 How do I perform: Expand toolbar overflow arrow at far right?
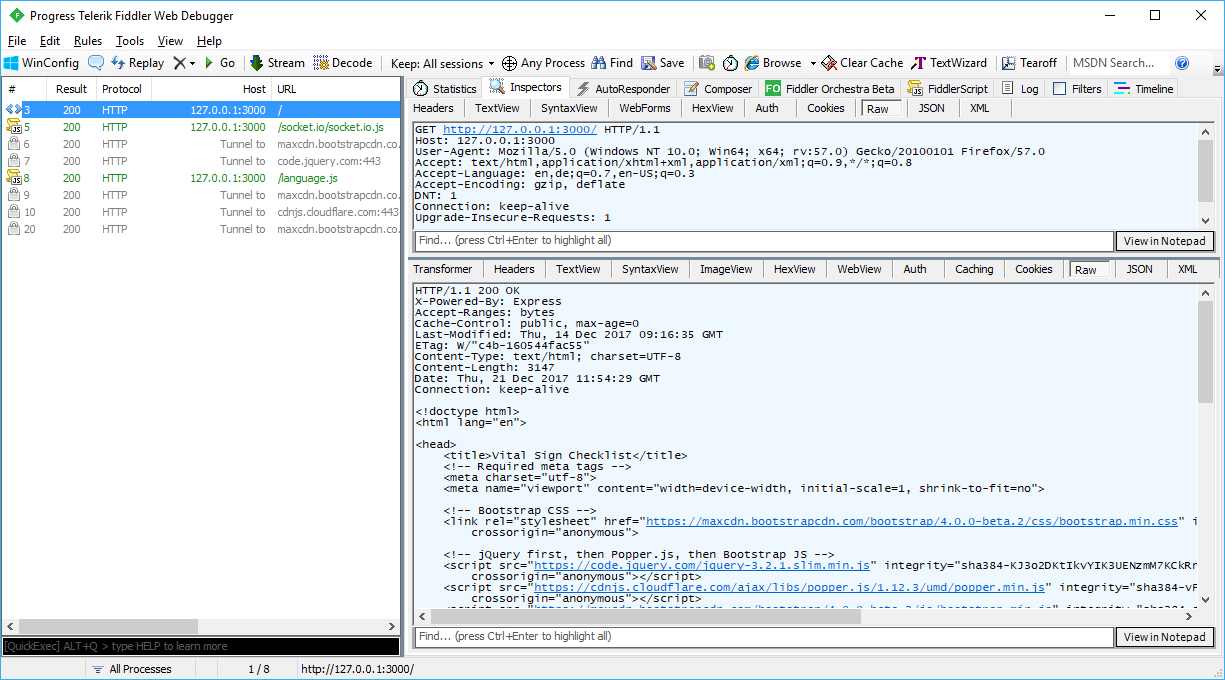1217,70
